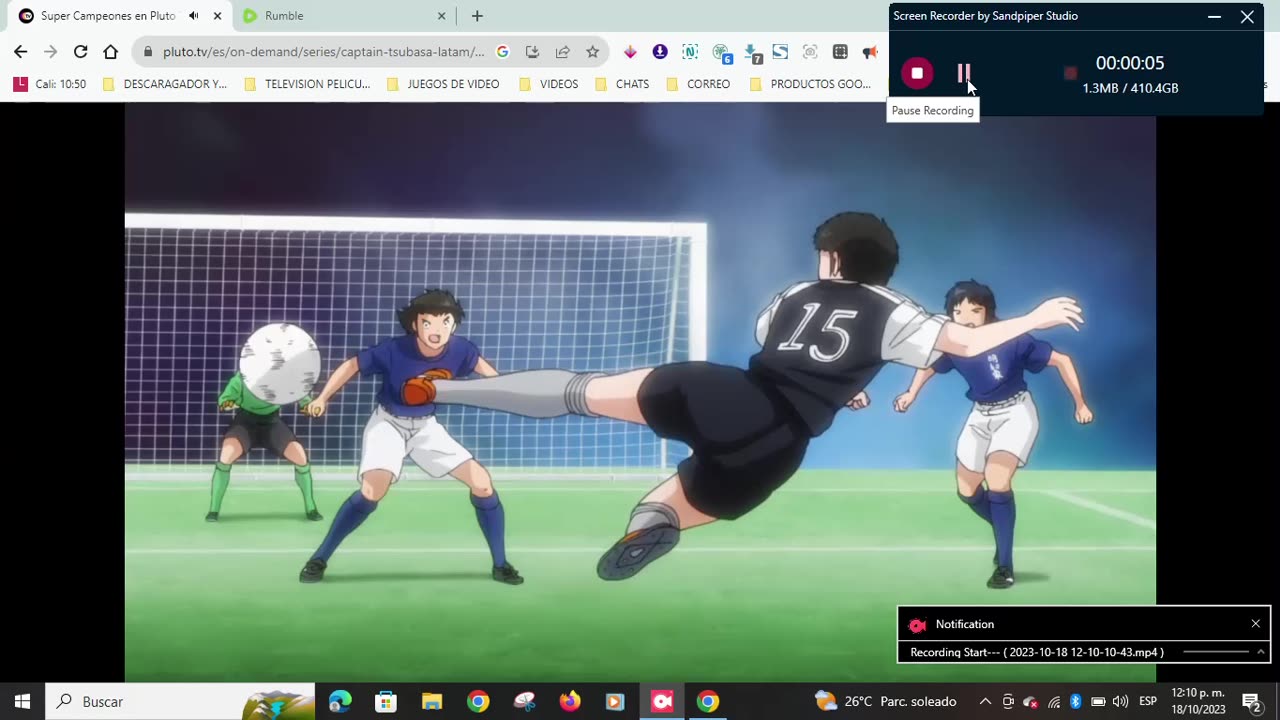Open the 26°C weather widget
Viewport: 1280px width, 720px height.
(886, 701)
